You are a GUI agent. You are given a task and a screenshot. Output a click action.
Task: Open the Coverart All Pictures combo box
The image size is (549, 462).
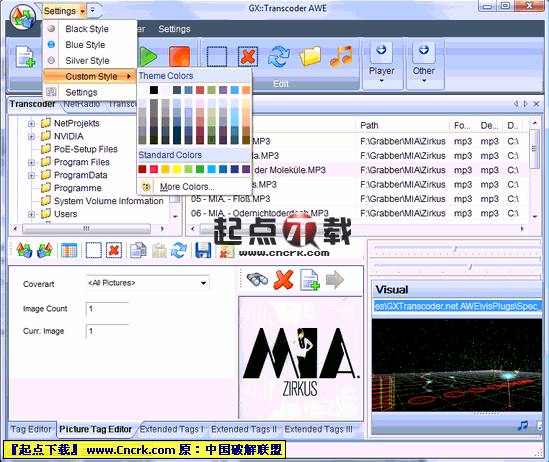click(147, 283)
